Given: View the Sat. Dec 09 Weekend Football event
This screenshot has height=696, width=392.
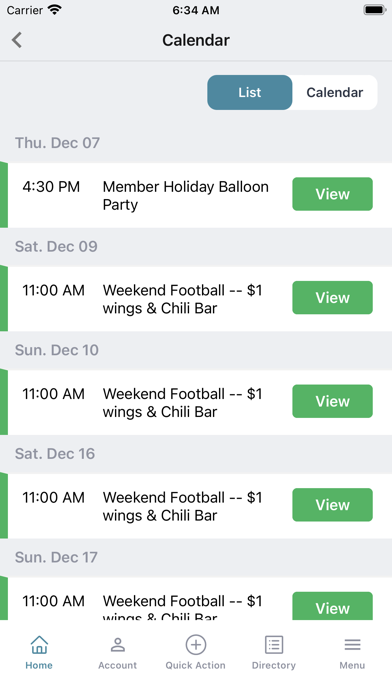Looking at the screenshot, I should pos(333,297).
